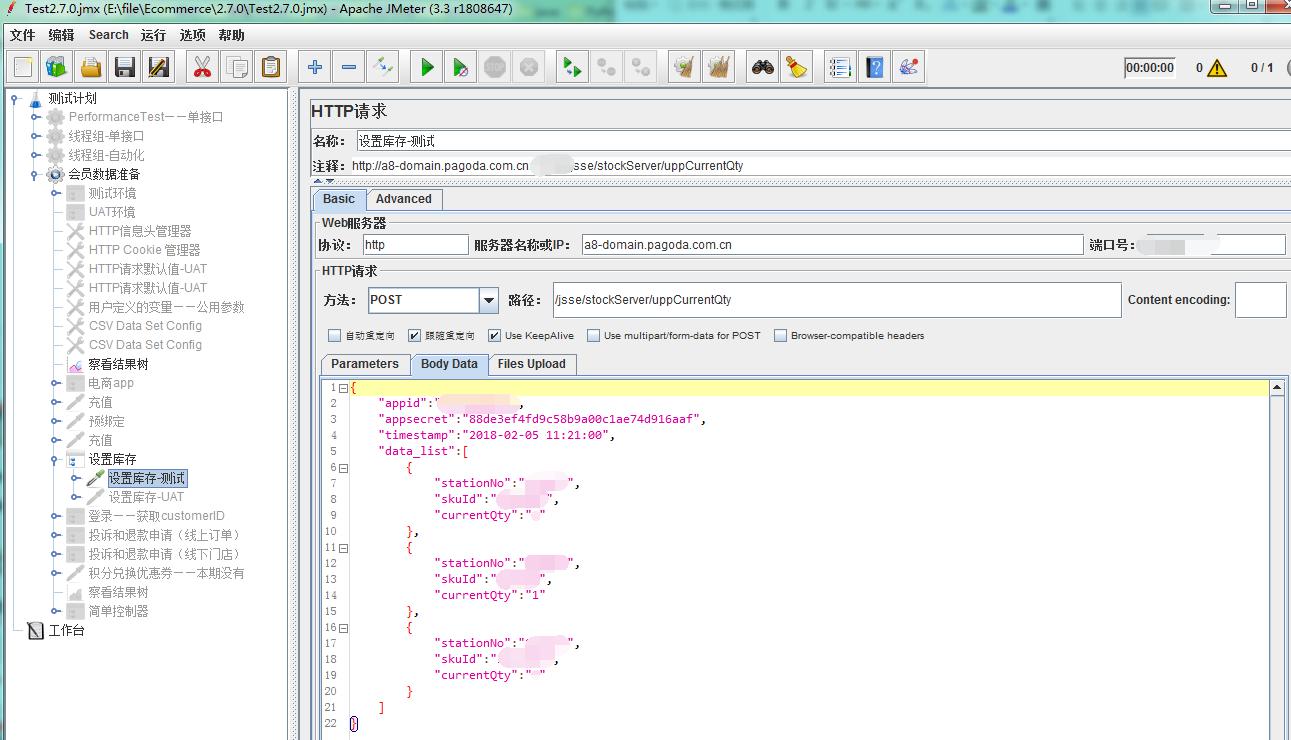Toggle Use KeepAlive checkbox
This screenshot has height=740, width=1291.
point(494,336)
